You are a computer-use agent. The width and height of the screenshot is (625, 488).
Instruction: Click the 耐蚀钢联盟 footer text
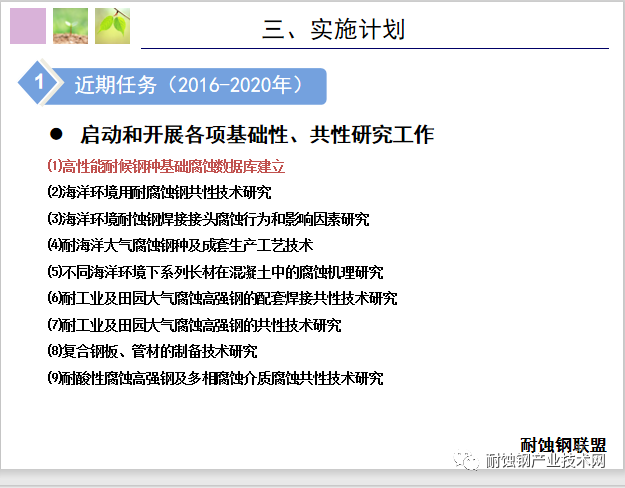point(563,444)
